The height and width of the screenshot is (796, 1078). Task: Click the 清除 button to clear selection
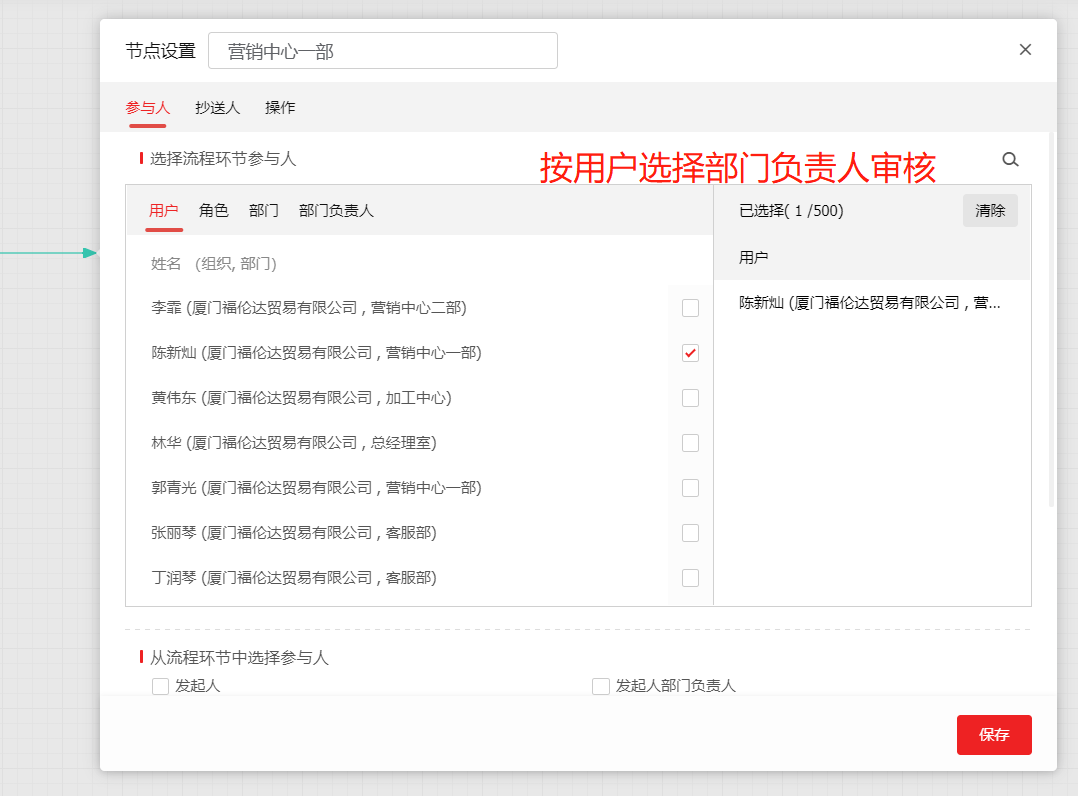[x=990, y=210]
